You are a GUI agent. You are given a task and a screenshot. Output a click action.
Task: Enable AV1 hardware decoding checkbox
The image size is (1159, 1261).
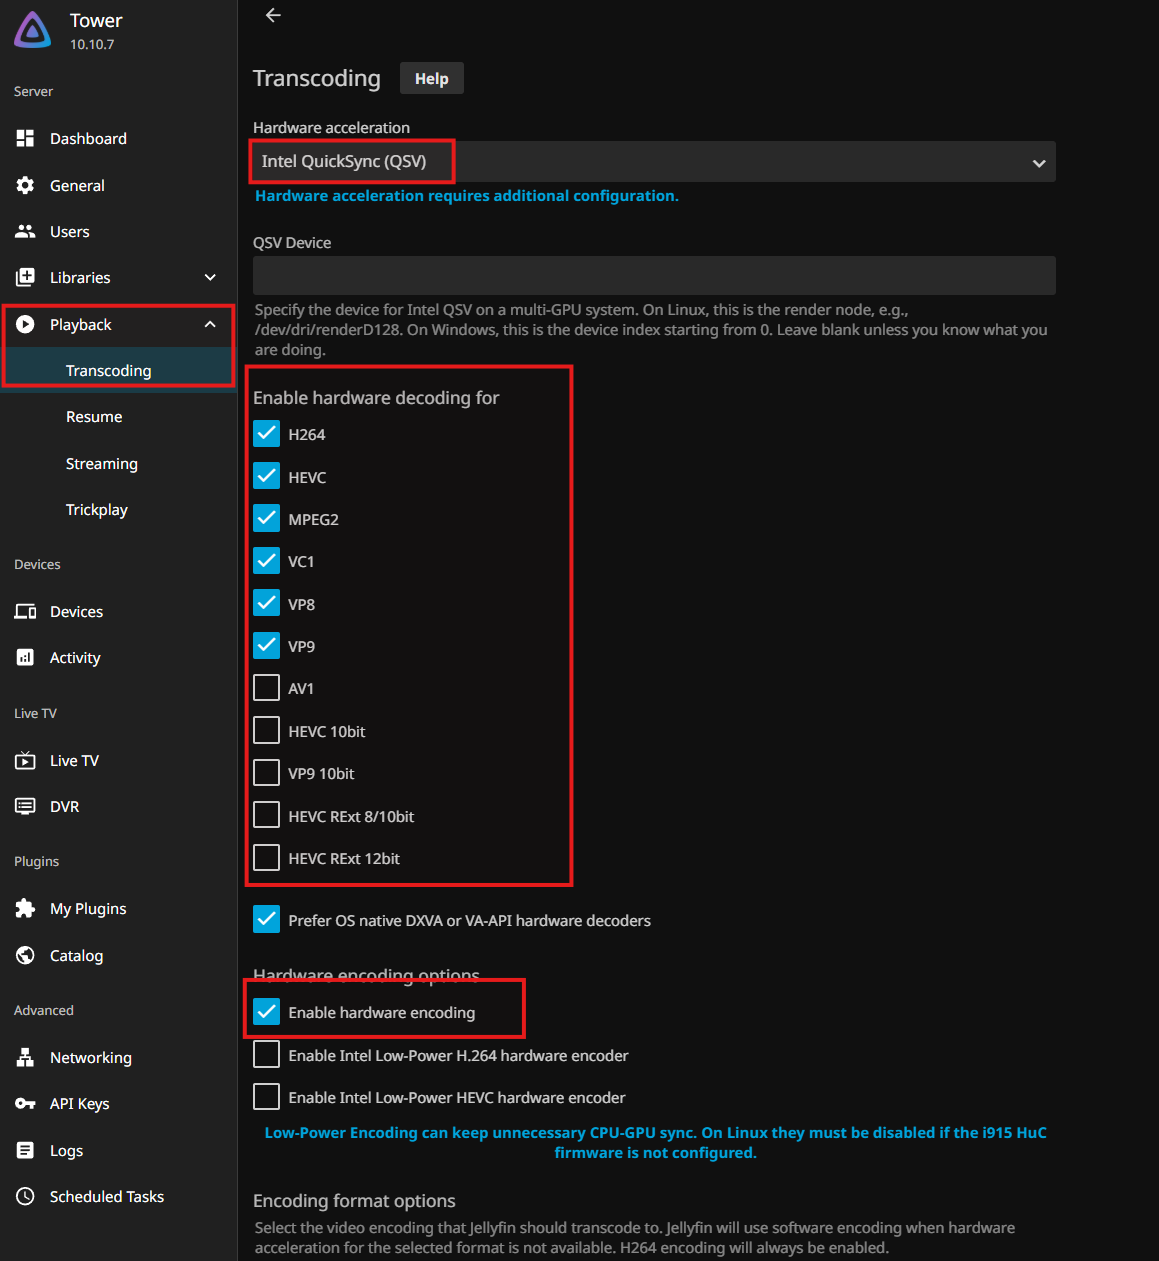[266, 688]
